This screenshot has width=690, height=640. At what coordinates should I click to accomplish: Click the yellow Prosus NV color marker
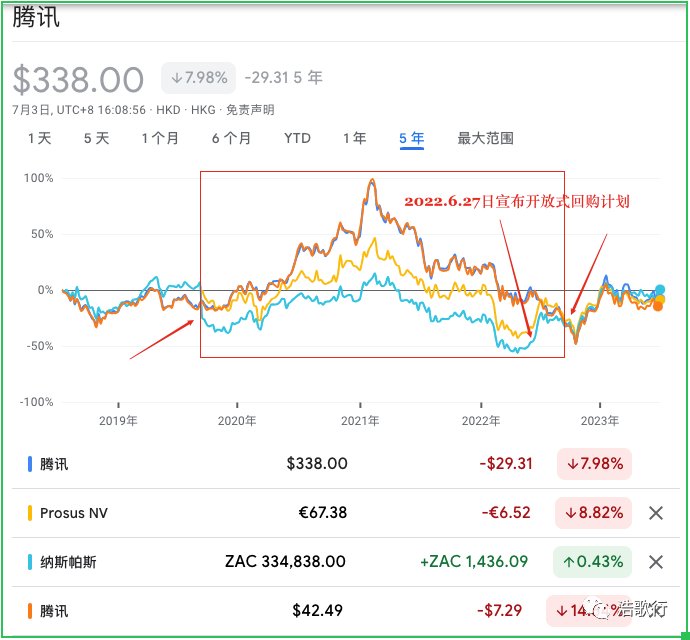coord(30,513)
